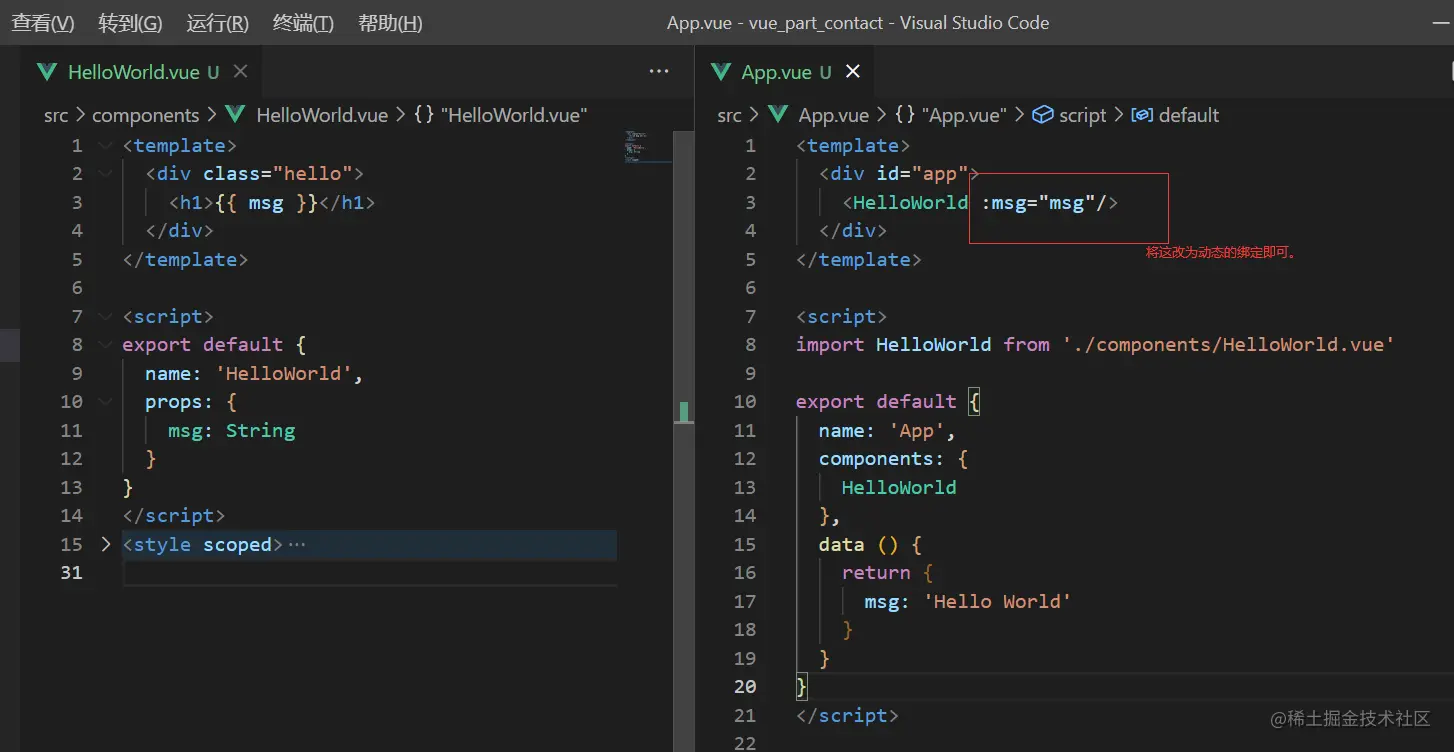Viewport: 1454px width, 752px height.
Task: Open the left editor's more actions menu
Action: tap(659, 71)
